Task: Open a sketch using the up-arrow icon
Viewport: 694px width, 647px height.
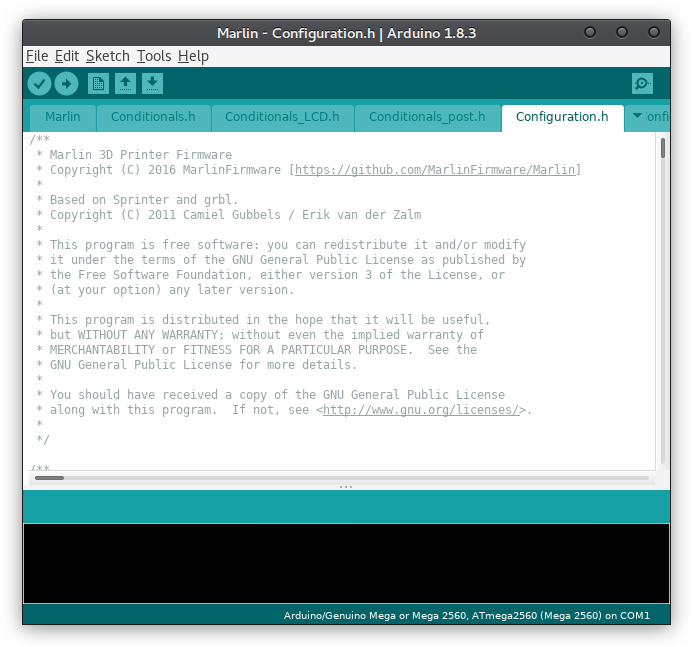Action: point(125,84)
